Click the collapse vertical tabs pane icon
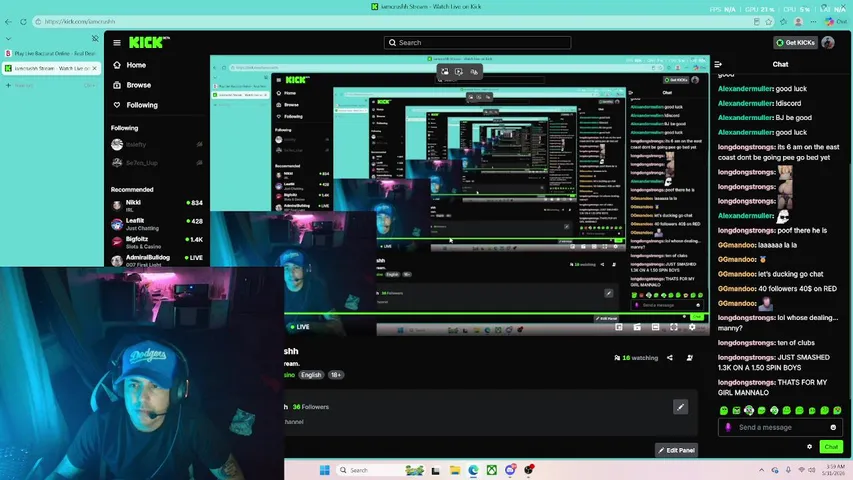 pos(95,39)
